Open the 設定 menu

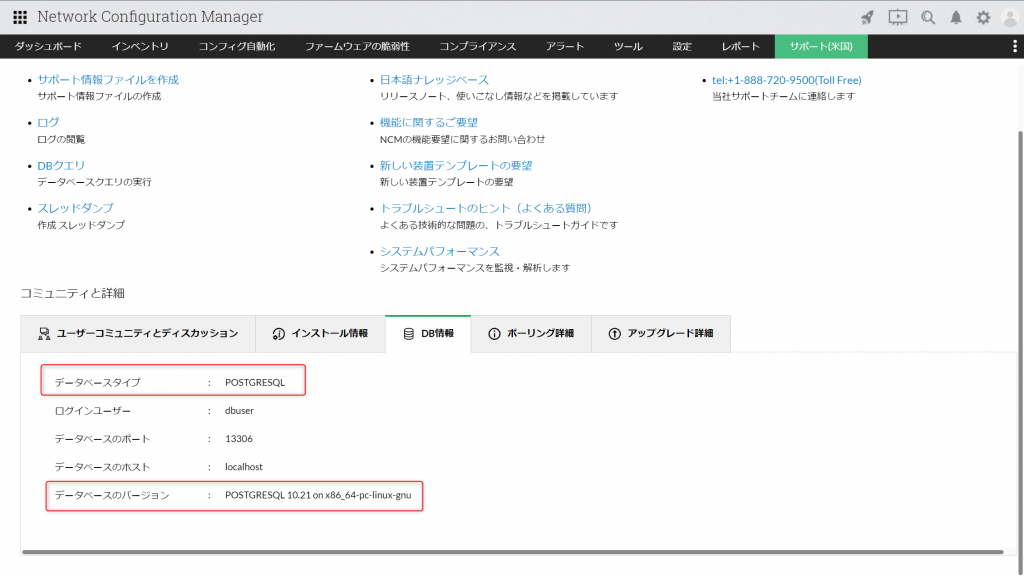(682, 46)
